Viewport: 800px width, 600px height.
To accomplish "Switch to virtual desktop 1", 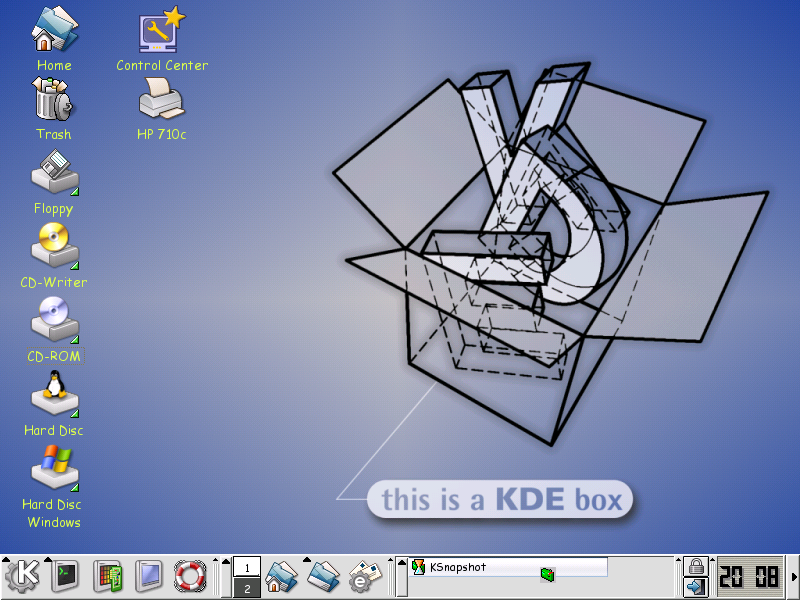I will pyautogui.click(x=247, y=567).
